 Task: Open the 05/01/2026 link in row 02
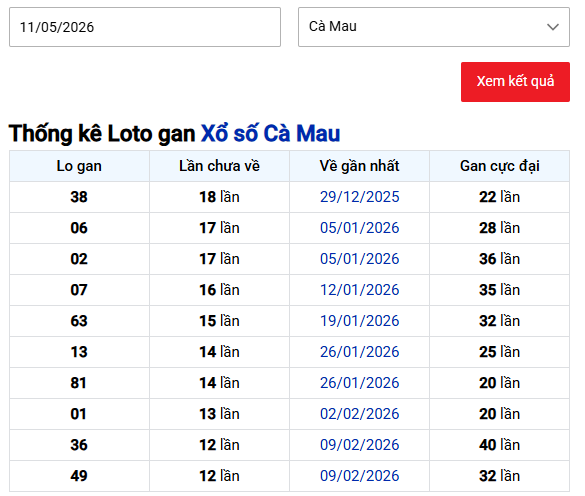tap(360, 259)
